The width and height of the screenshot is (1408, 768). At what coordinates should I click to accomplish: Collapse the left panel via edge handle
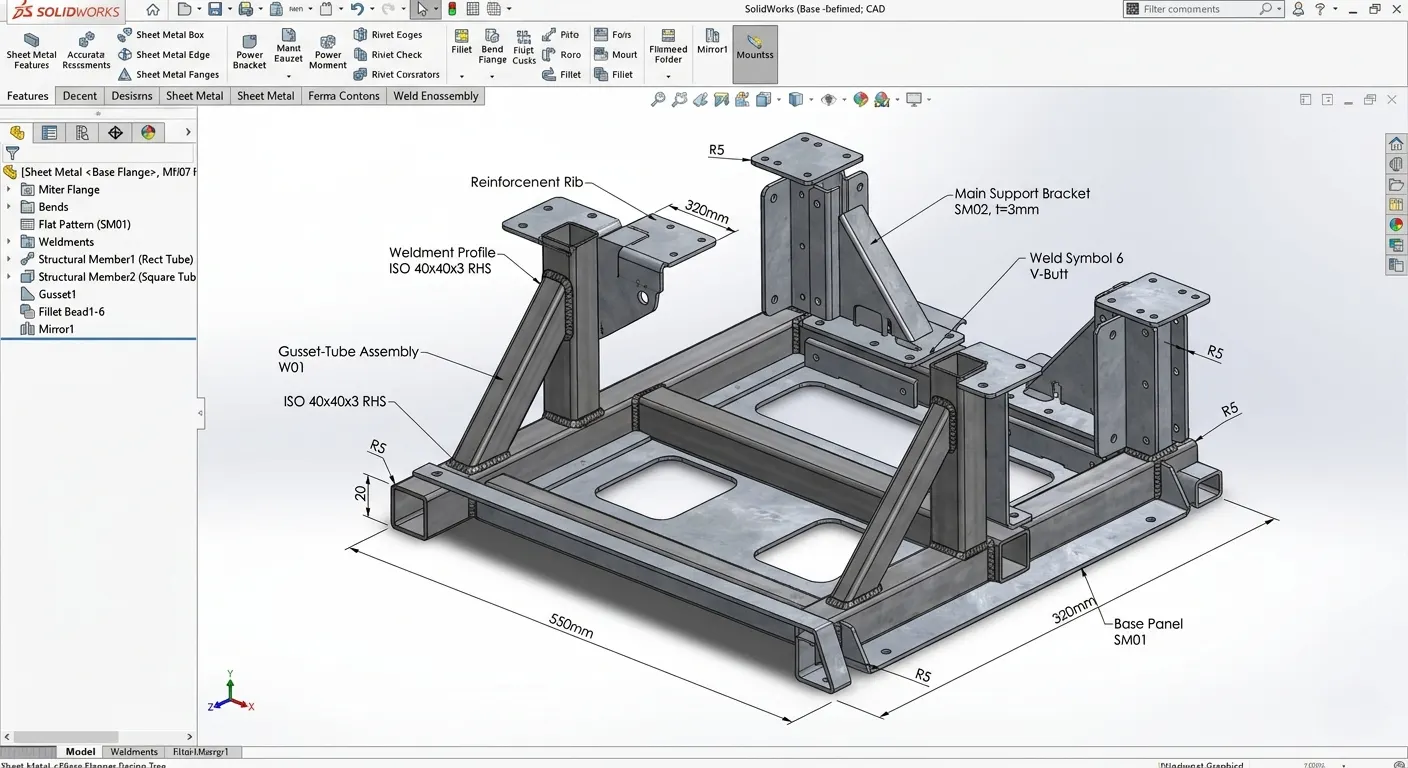(x=200, y=412)
